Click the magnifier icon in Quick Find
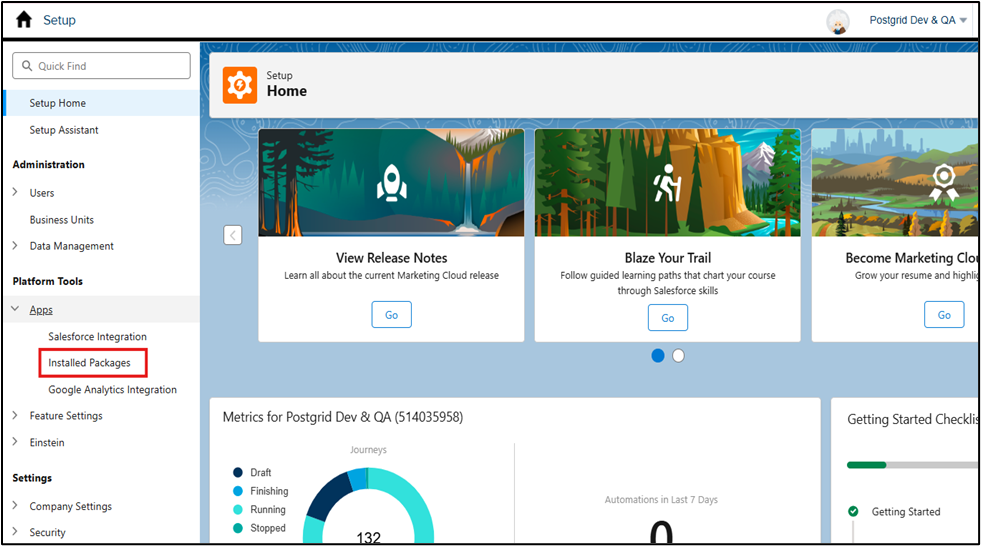 point(27,66)
